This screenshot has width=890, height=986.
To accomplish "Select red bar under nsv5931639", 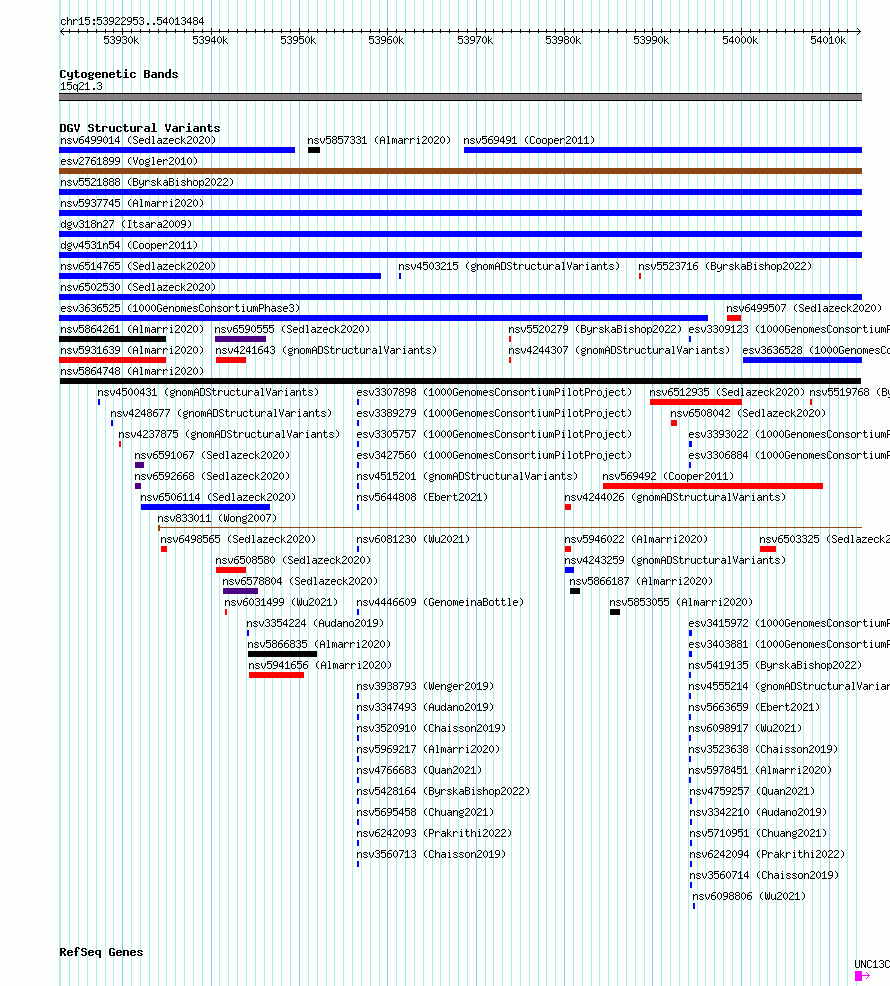I will pyautogui.click(x=113, y=360).
